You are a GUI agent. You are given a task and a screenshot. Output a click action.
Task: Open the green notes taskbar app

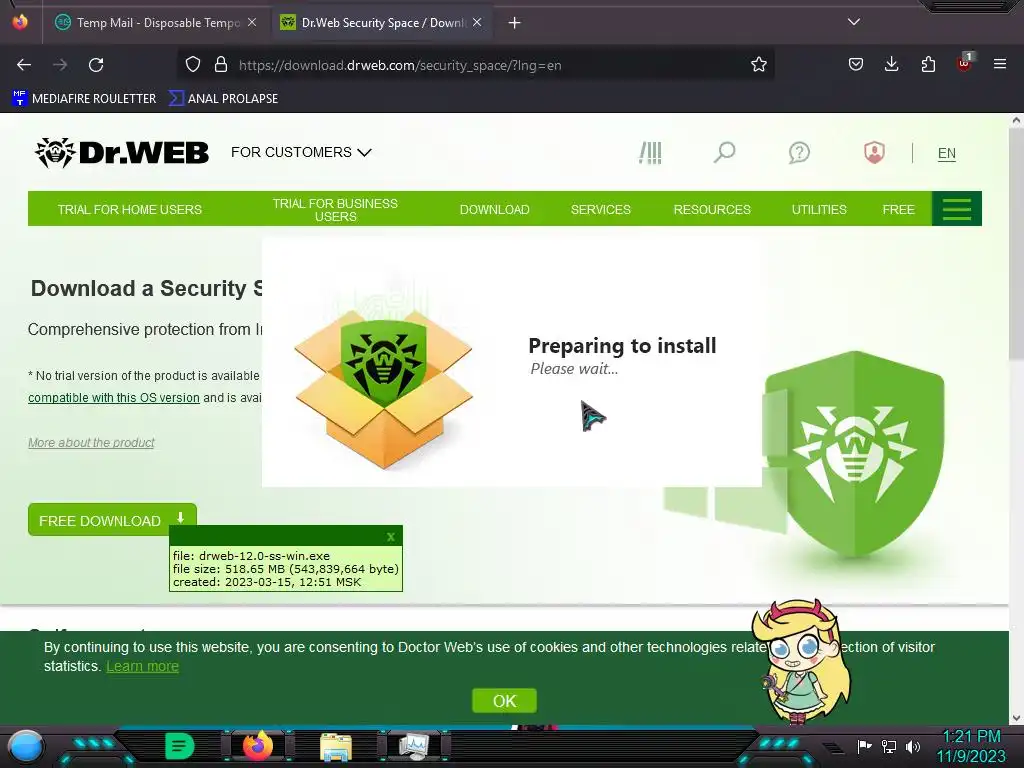[180, 746]
